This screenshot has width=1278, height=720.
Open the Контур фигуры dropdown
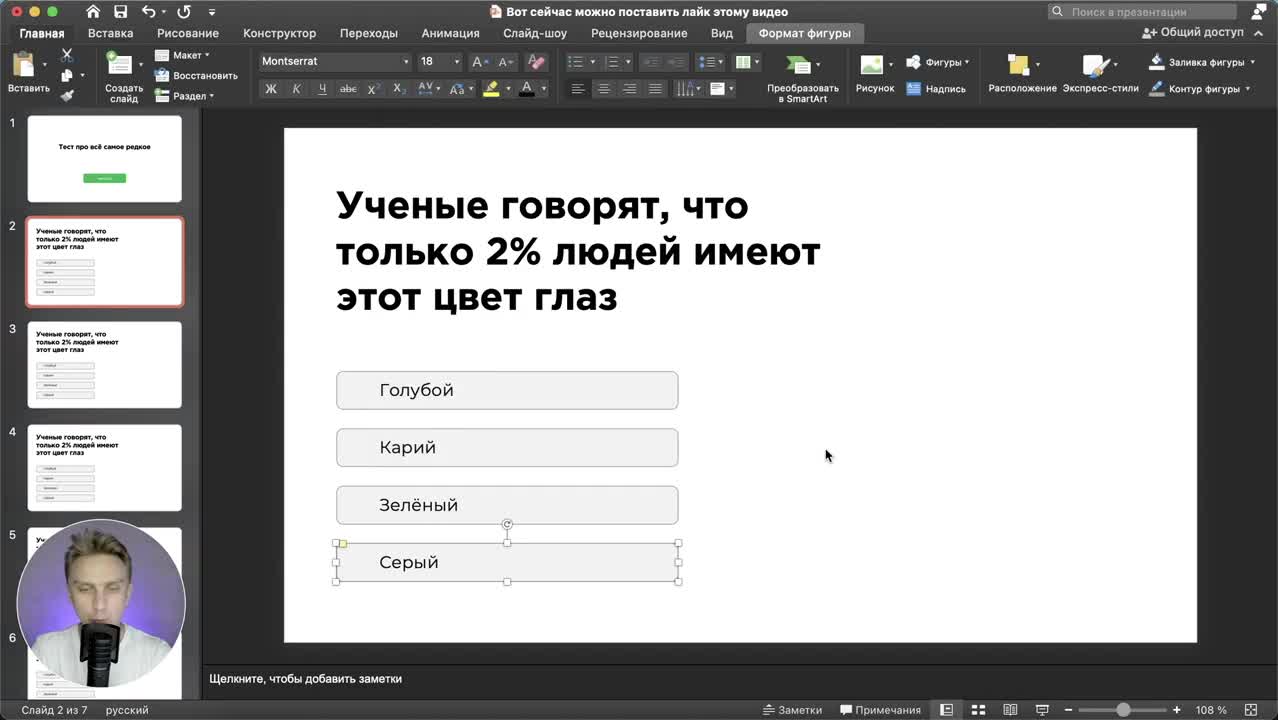coord(1247,89)
